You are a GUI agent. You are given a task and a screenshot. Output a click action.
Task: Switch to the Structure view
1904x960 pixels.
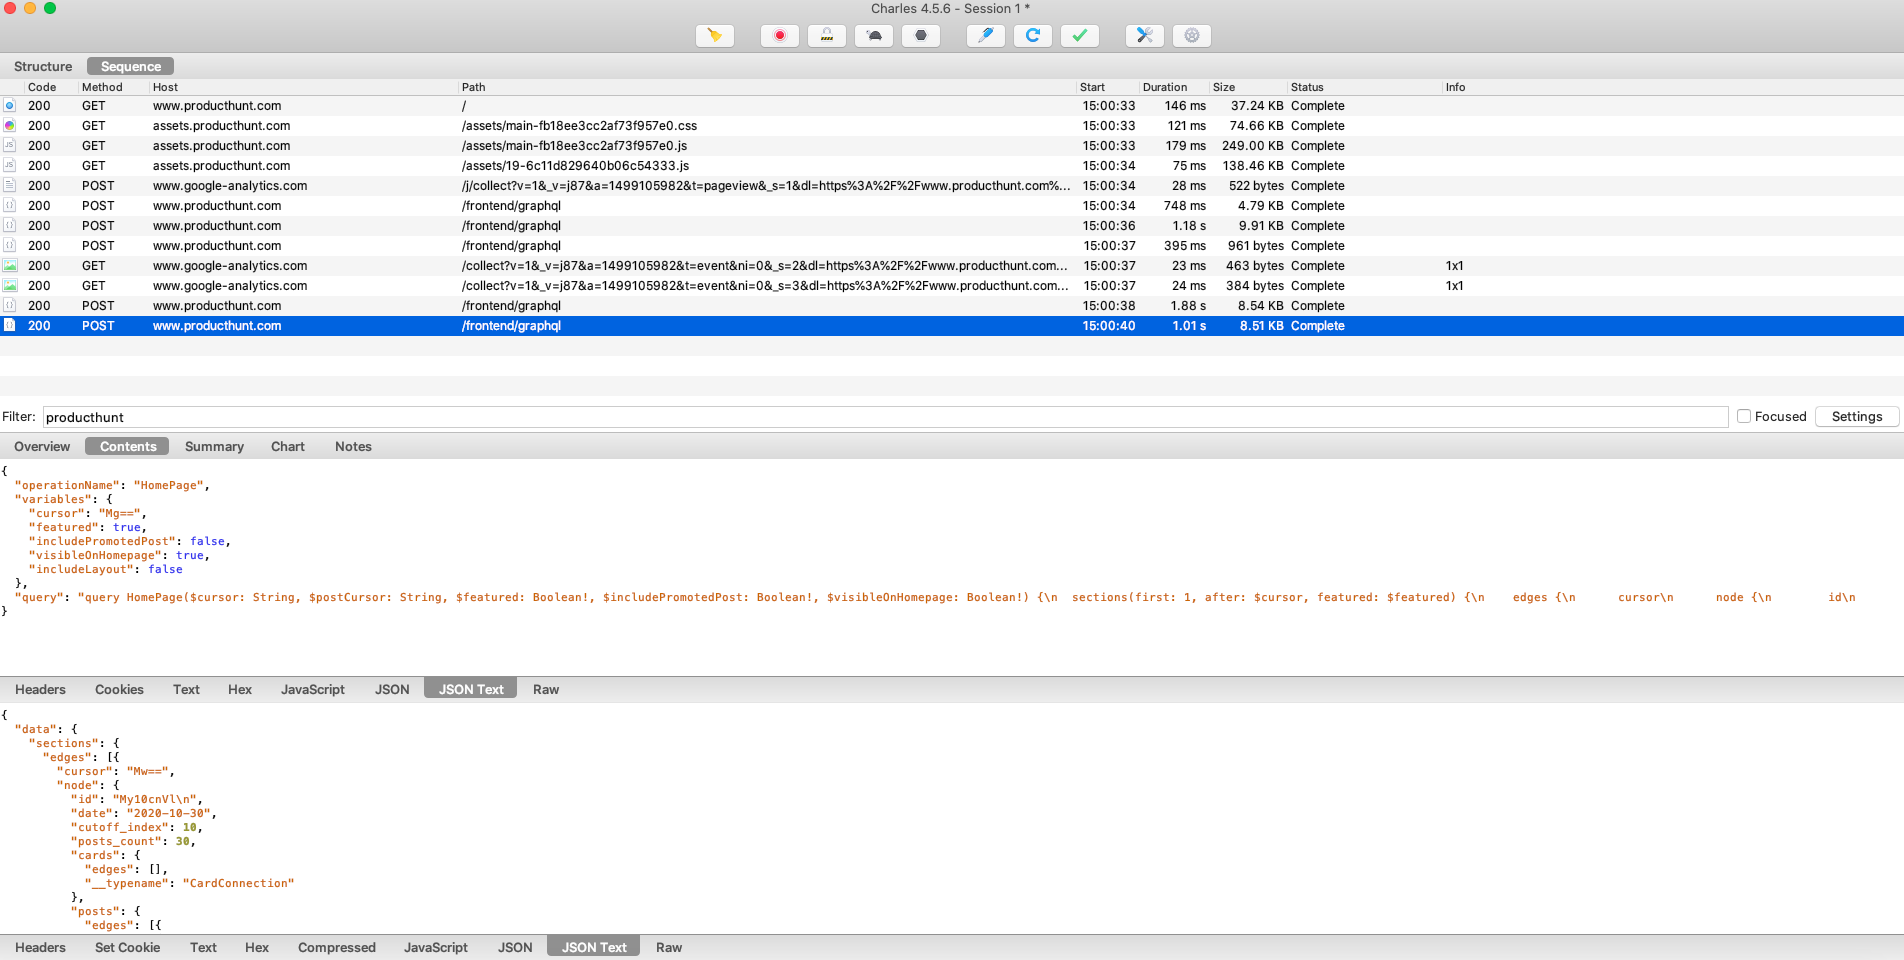click(42, 66)
